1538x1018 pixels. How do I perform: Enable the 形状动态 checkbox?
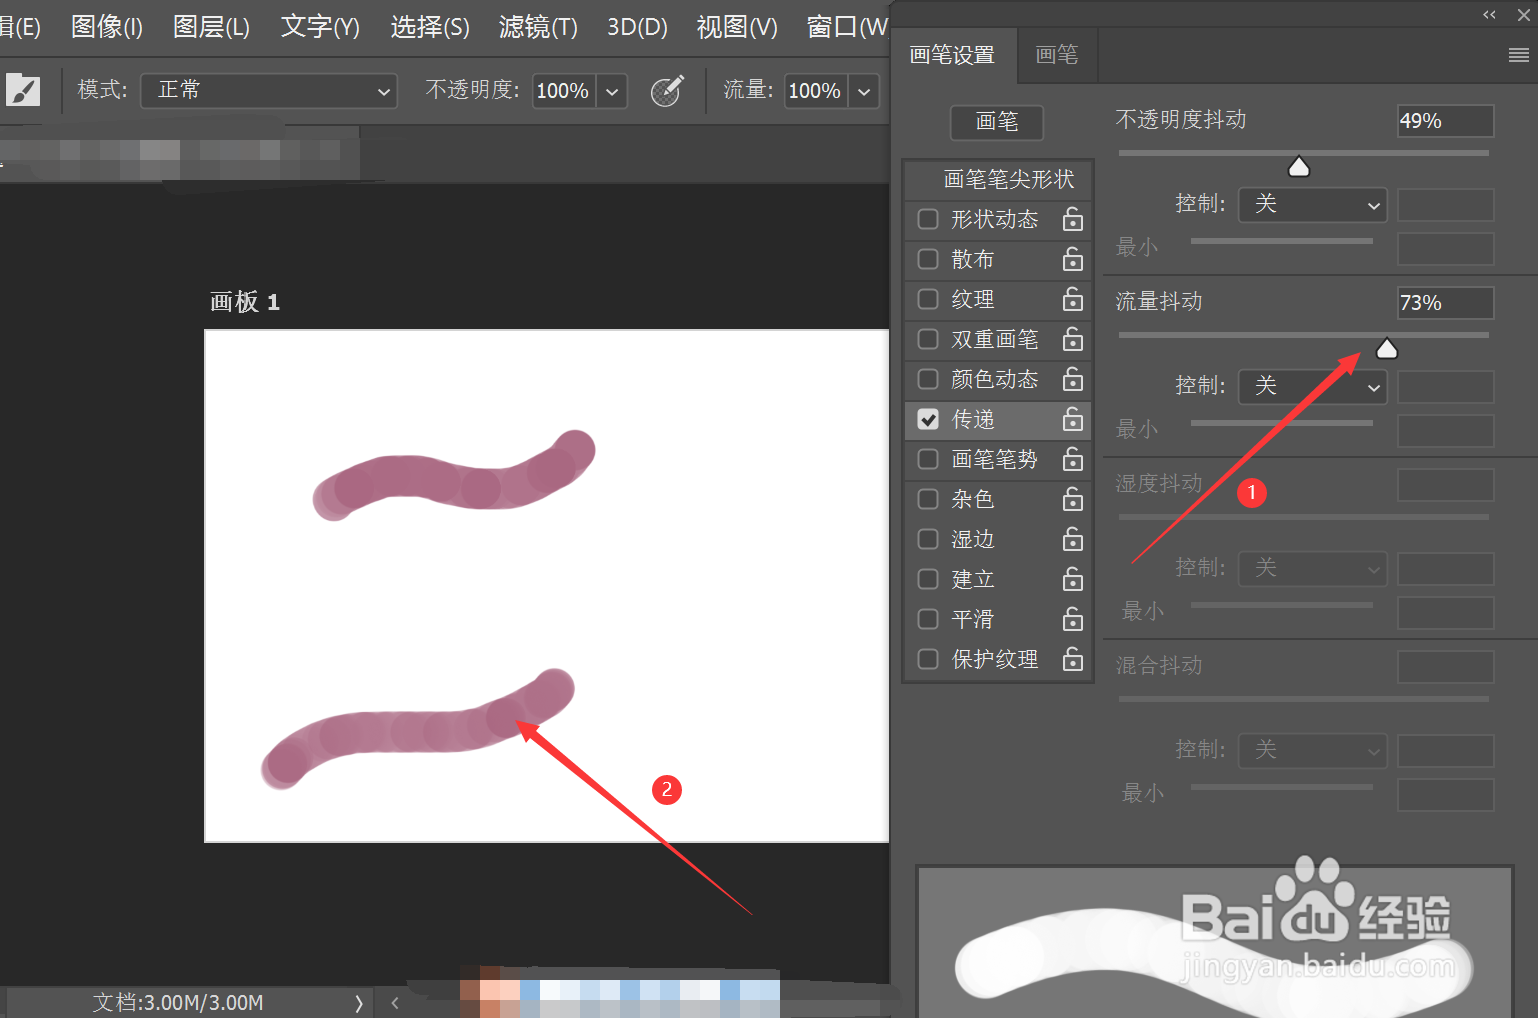pos(927,220)
